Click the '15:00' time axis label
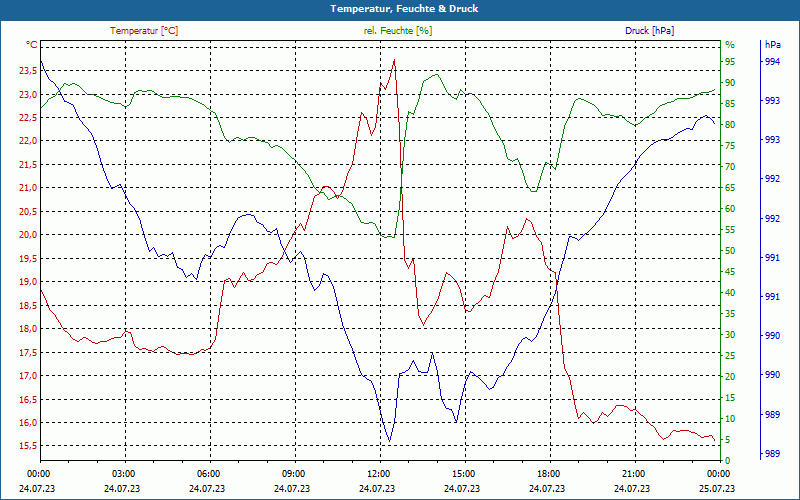The height and width of the screenshot is (500, 800). coord(462,474)
